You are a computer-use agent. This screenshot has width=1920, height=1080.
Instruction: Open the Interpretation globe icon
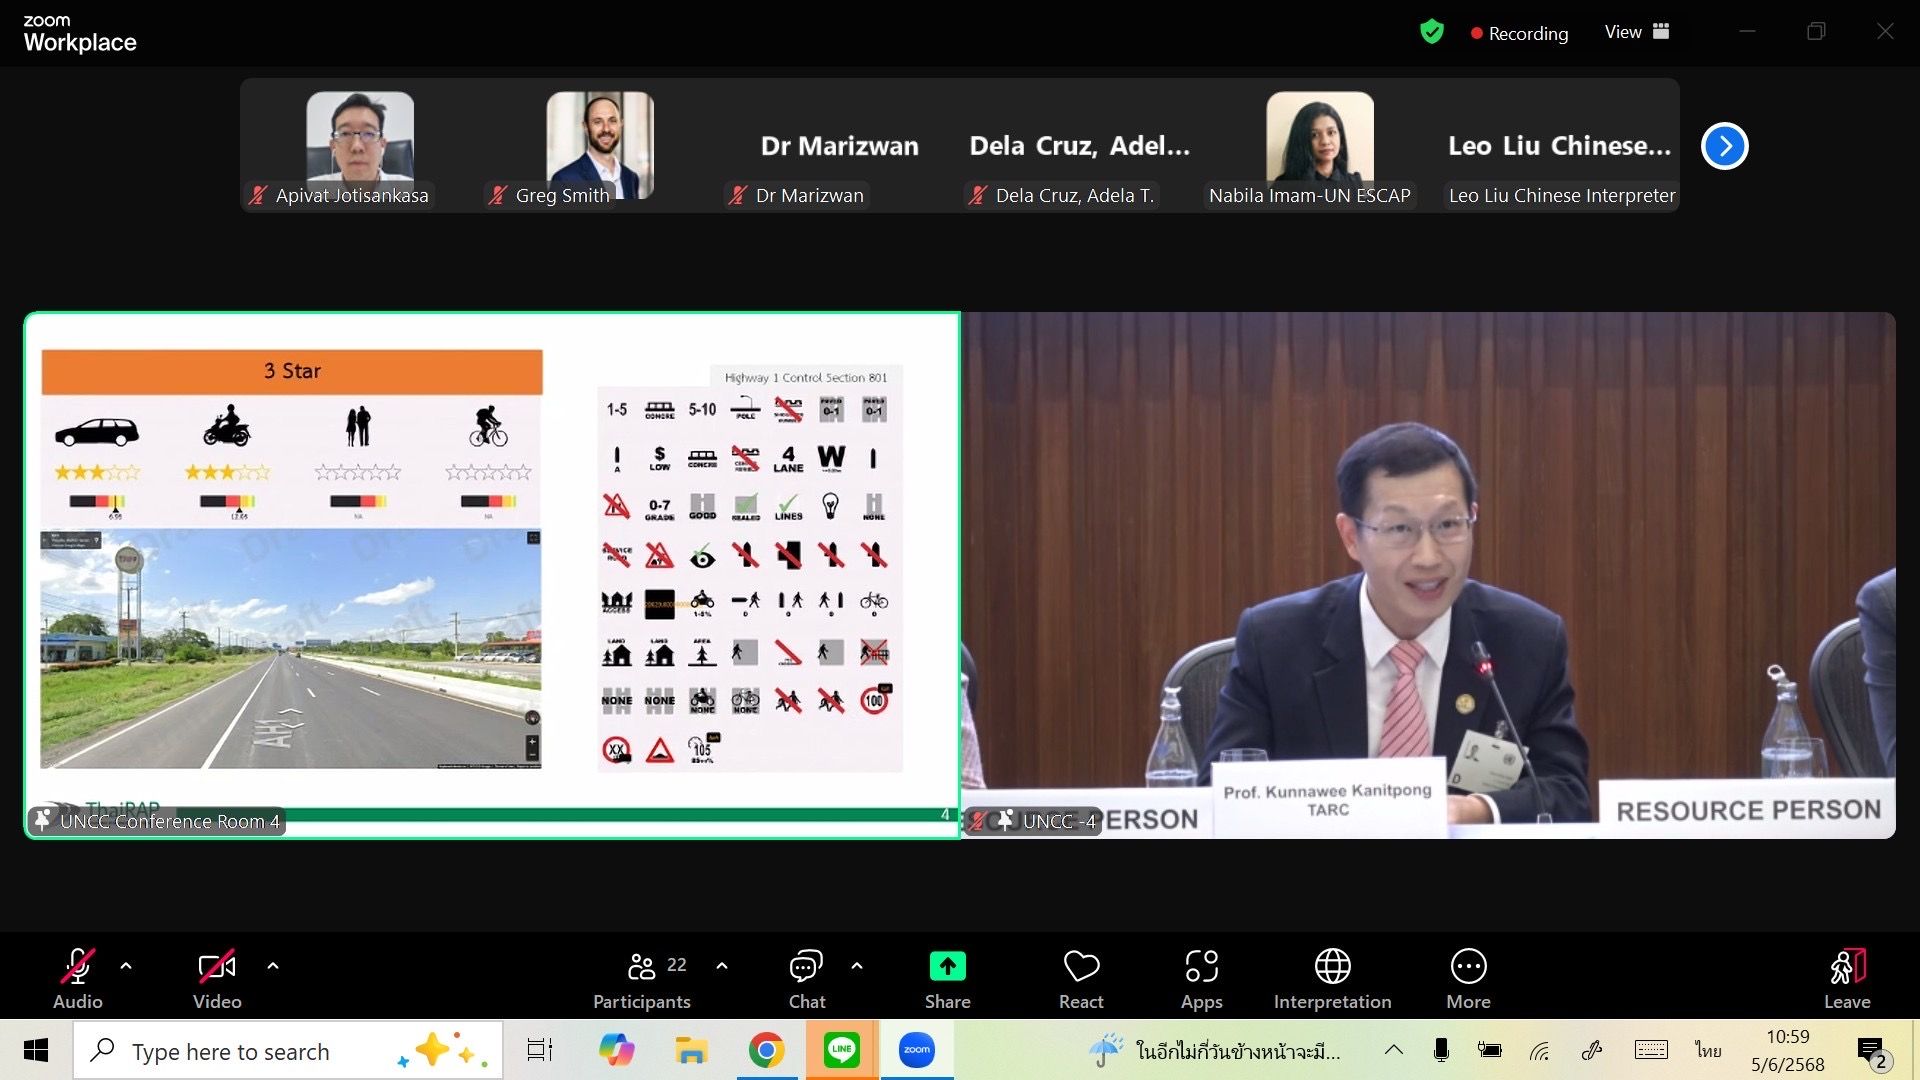pyautogui.click(x=1332, y=979)
